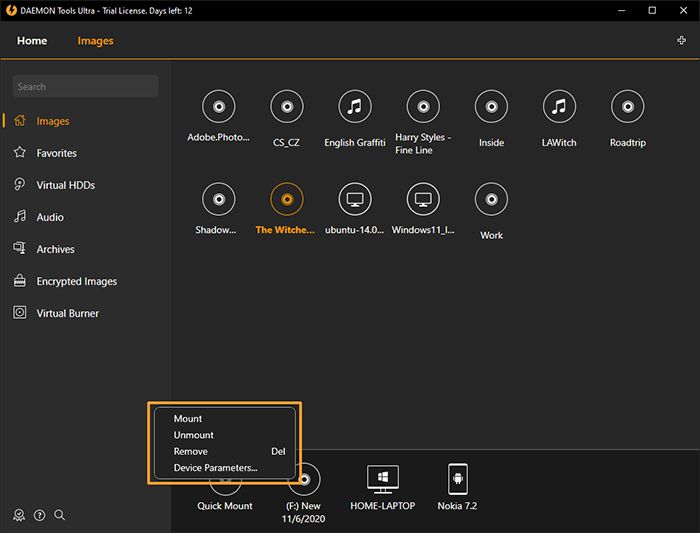This screenshot has width=700, height=533.
Task: Click the Search input field
Action: [x=85, y=87]
